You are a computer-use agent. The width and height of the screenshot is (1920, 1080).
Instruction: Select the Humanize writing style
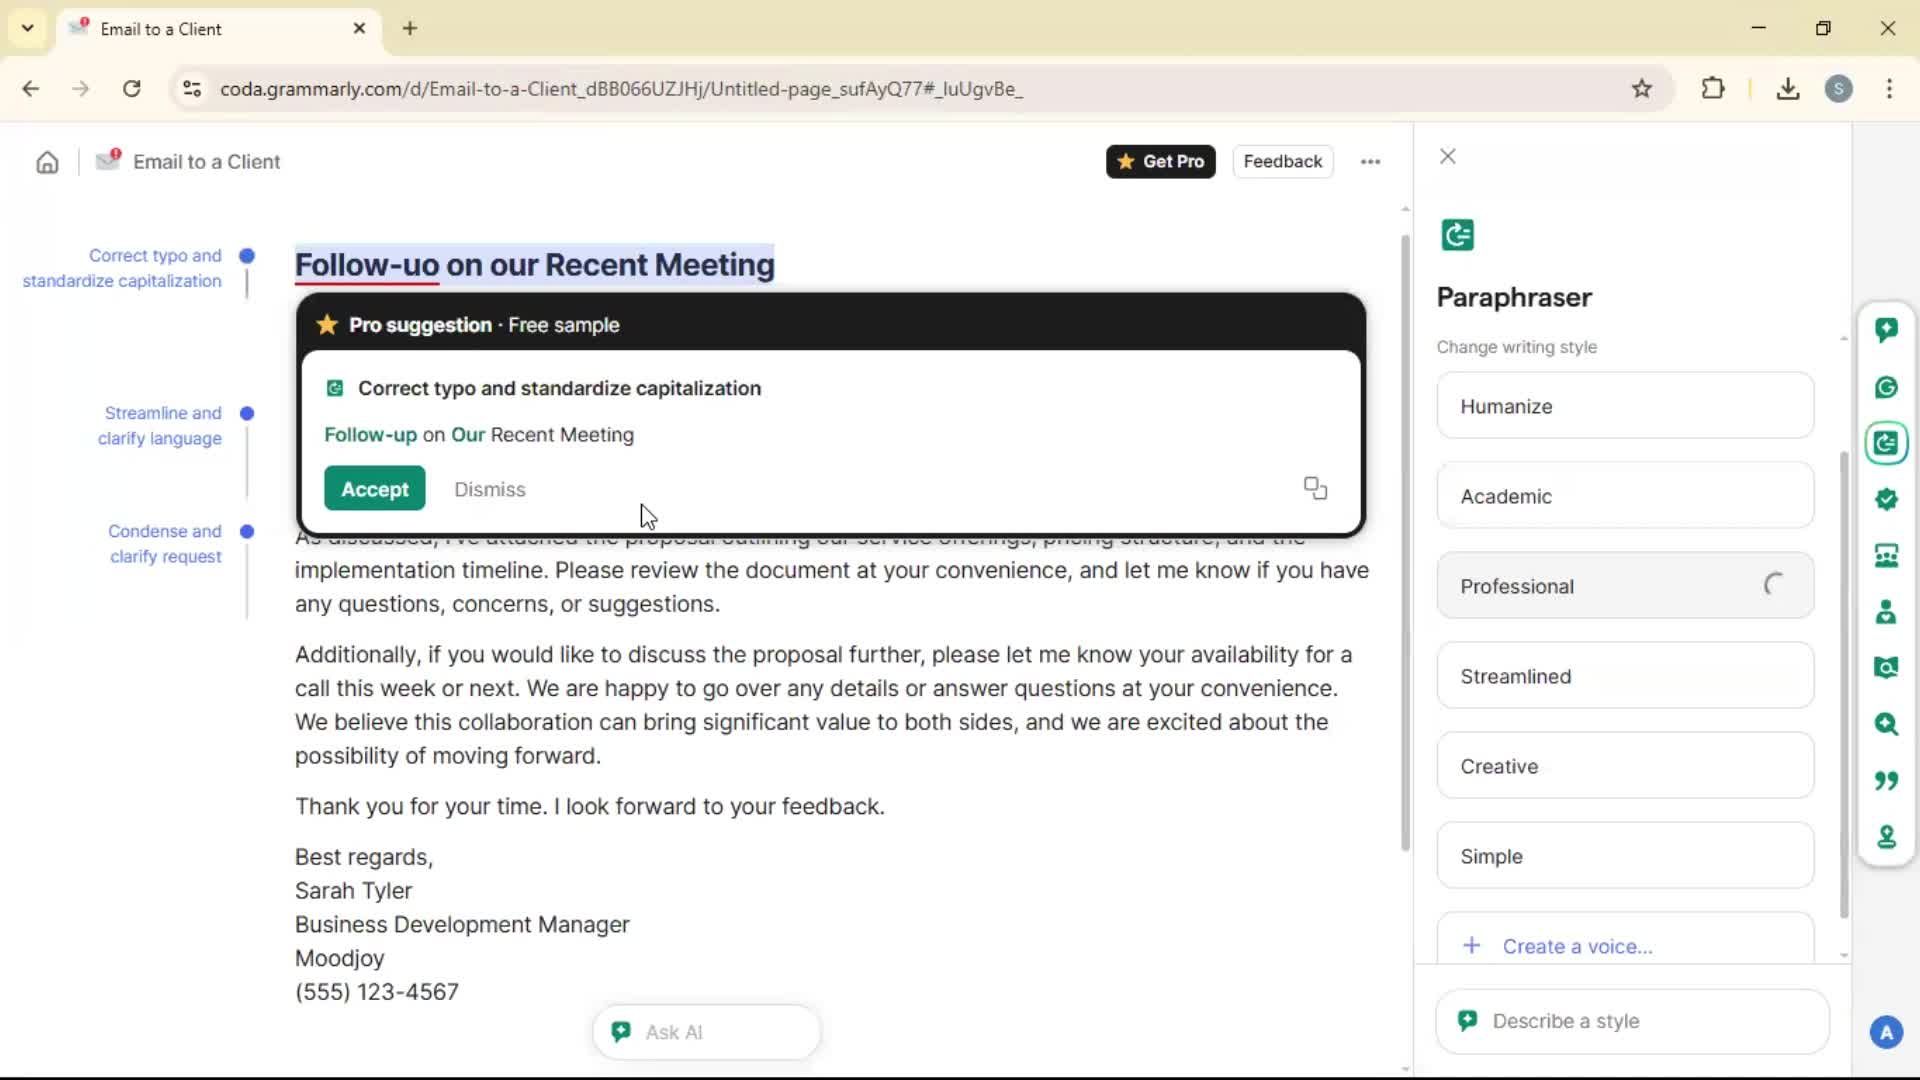tap(1624, 406)
